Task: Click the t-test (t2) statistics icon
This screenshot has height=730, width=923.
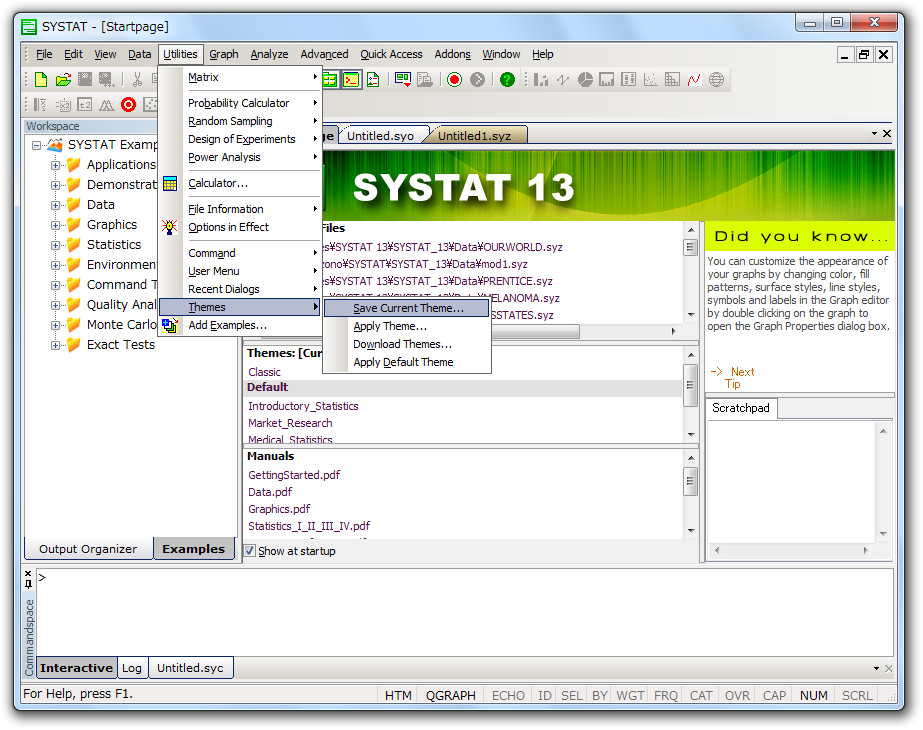Action: (85, 105)
